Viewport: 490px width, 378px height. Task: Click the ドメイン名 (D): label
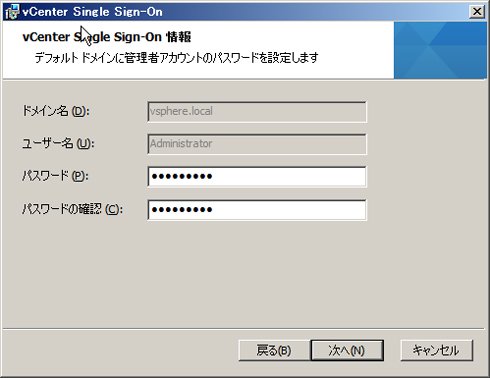[56, 111]
